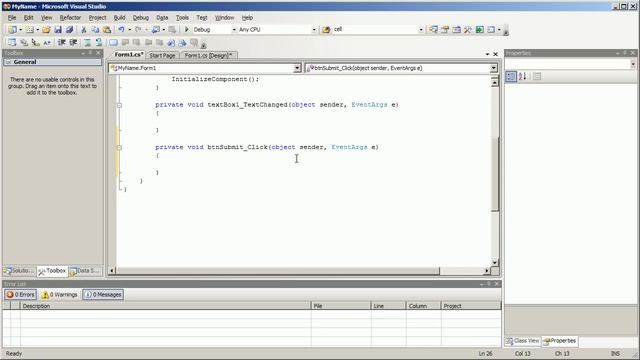Toggle the 0 Messages filter
The image size is (640, 360).
[103, 295]
